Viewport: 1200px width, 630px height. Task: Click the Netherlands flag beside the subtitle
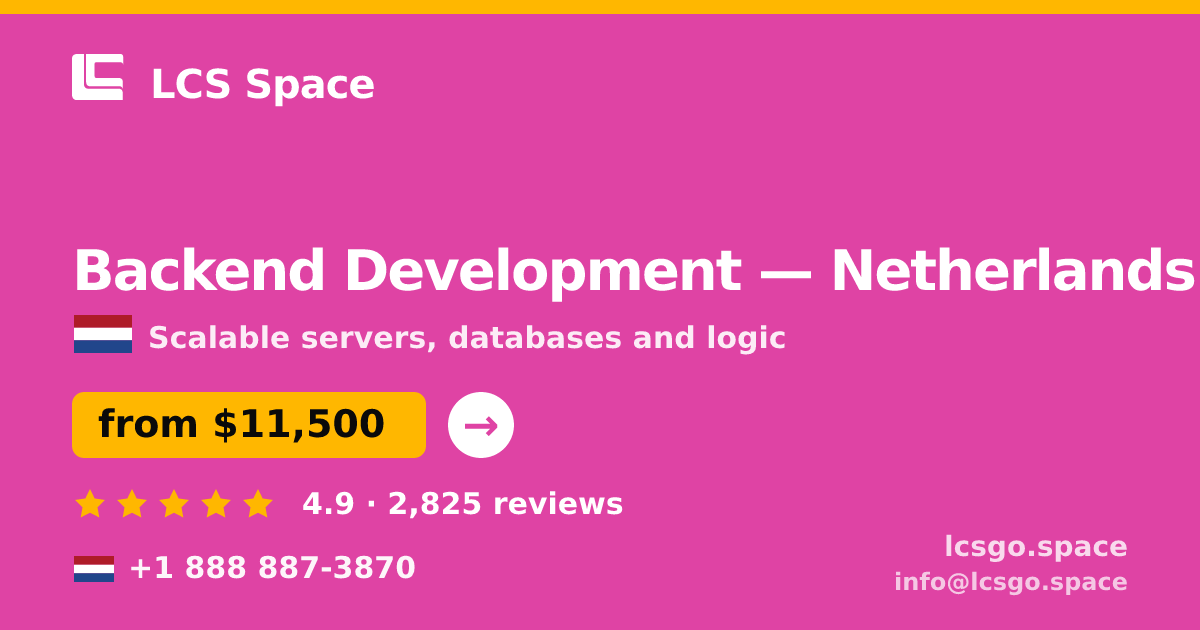103,334
